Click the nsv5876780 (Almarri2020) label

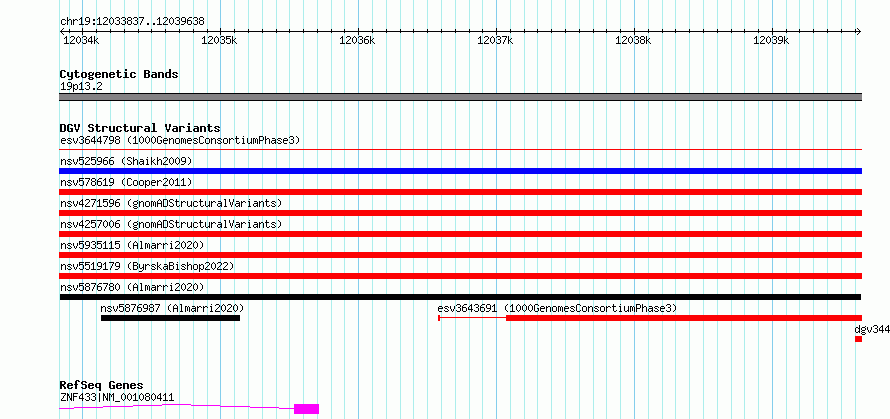[132, 287]
